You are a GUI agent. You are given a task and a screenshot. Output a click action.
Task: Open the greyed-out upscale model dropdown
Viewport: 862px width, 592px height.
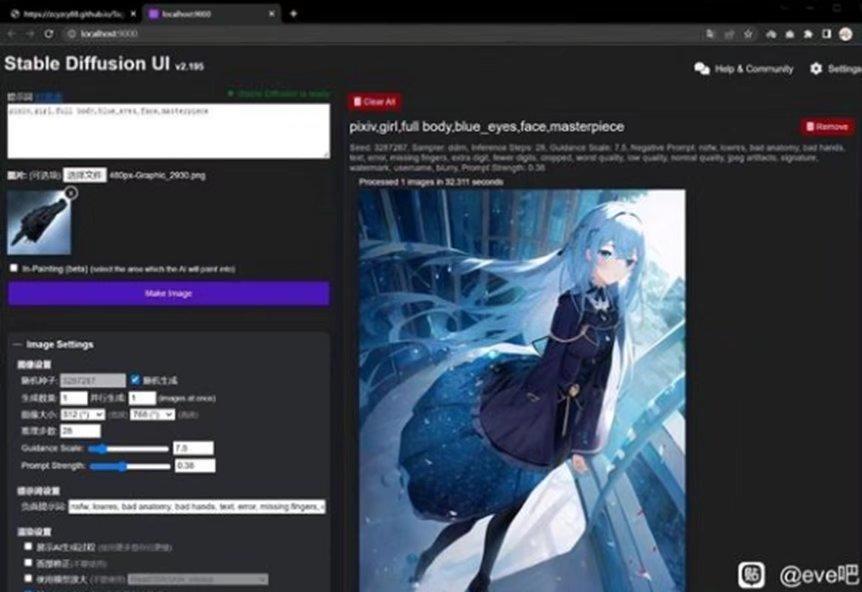pyautogui.click(x=198, y=579)
